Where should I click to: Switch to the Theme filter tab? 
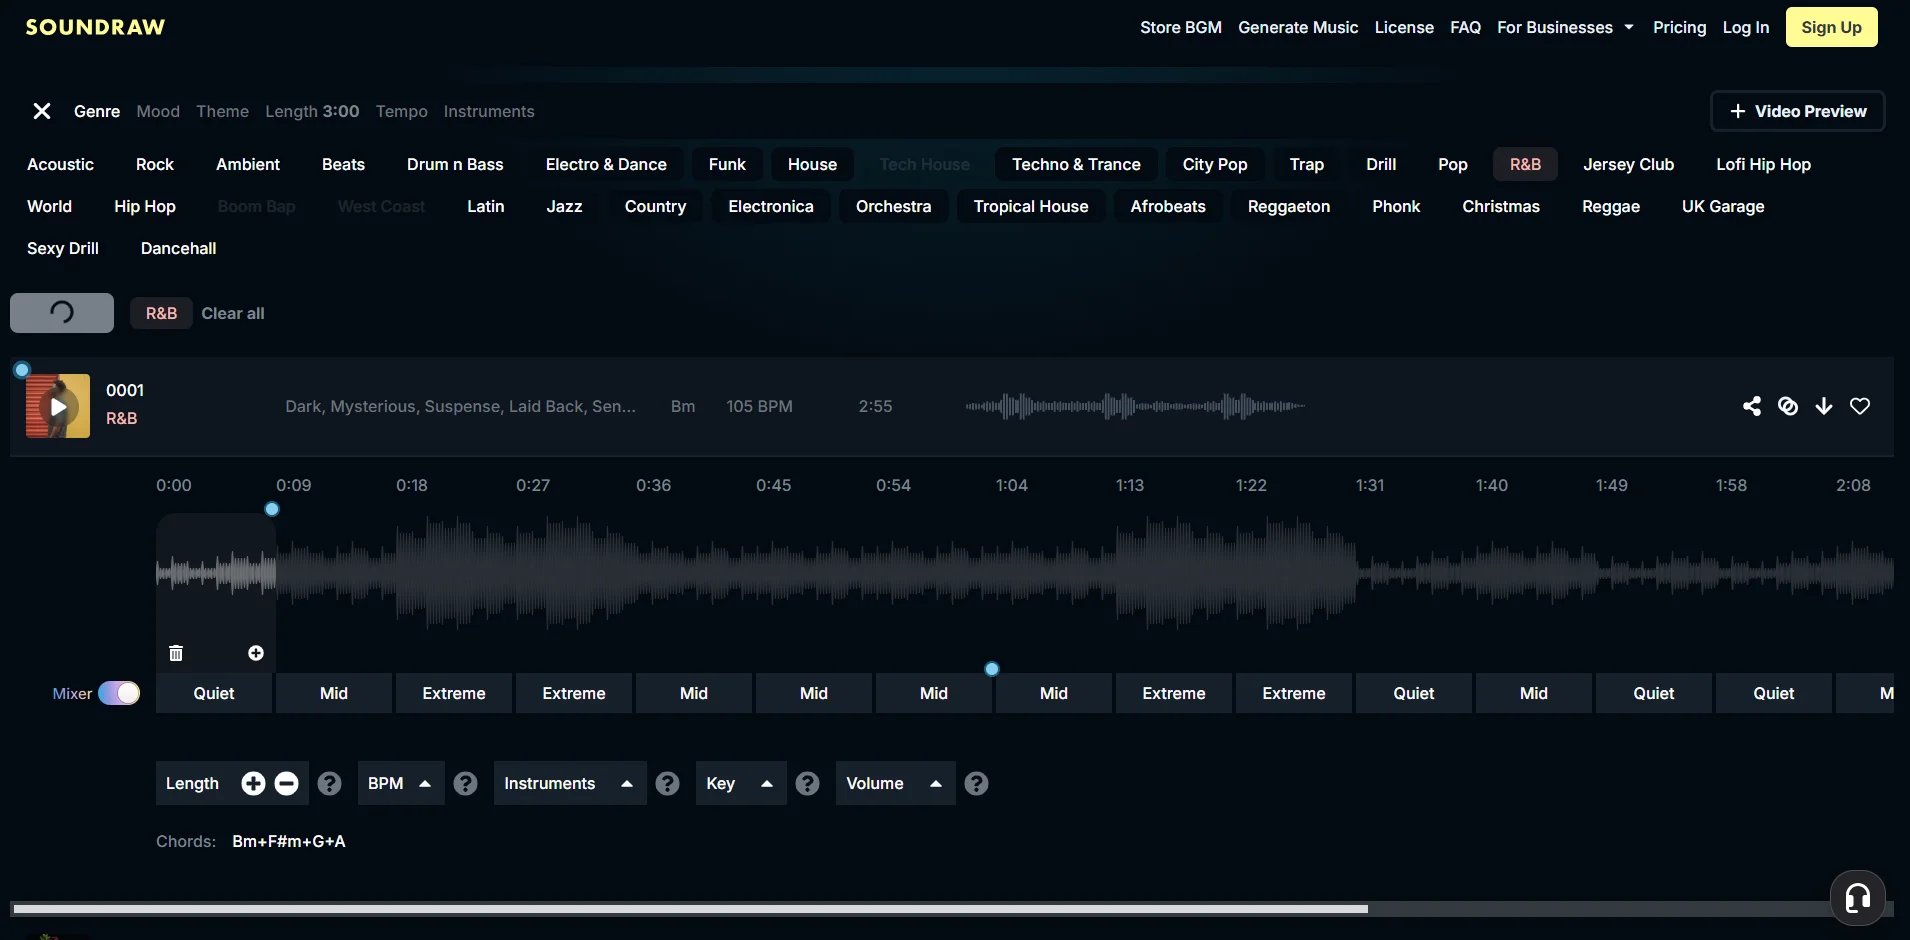pos(222,111)
